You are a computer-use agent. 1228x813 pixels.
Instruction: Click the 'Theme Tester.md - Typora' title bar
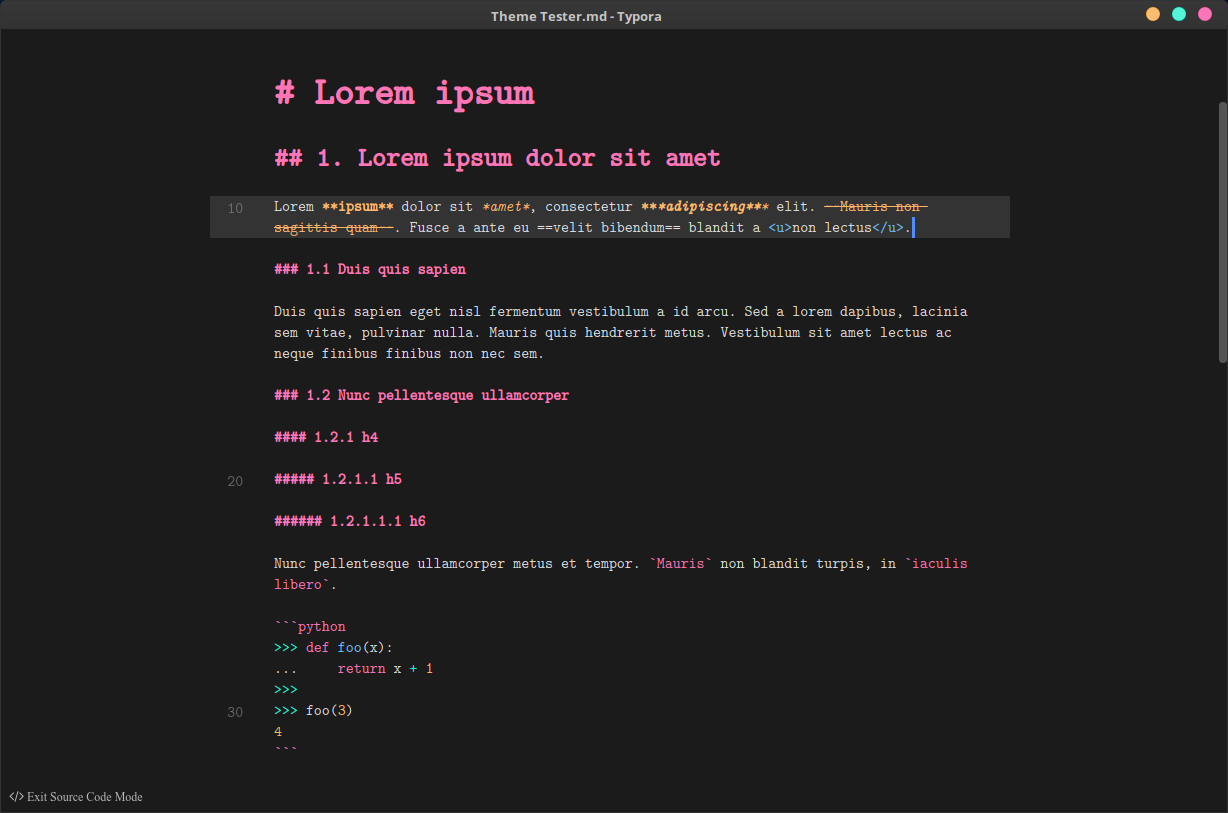(x=576, y=15)
